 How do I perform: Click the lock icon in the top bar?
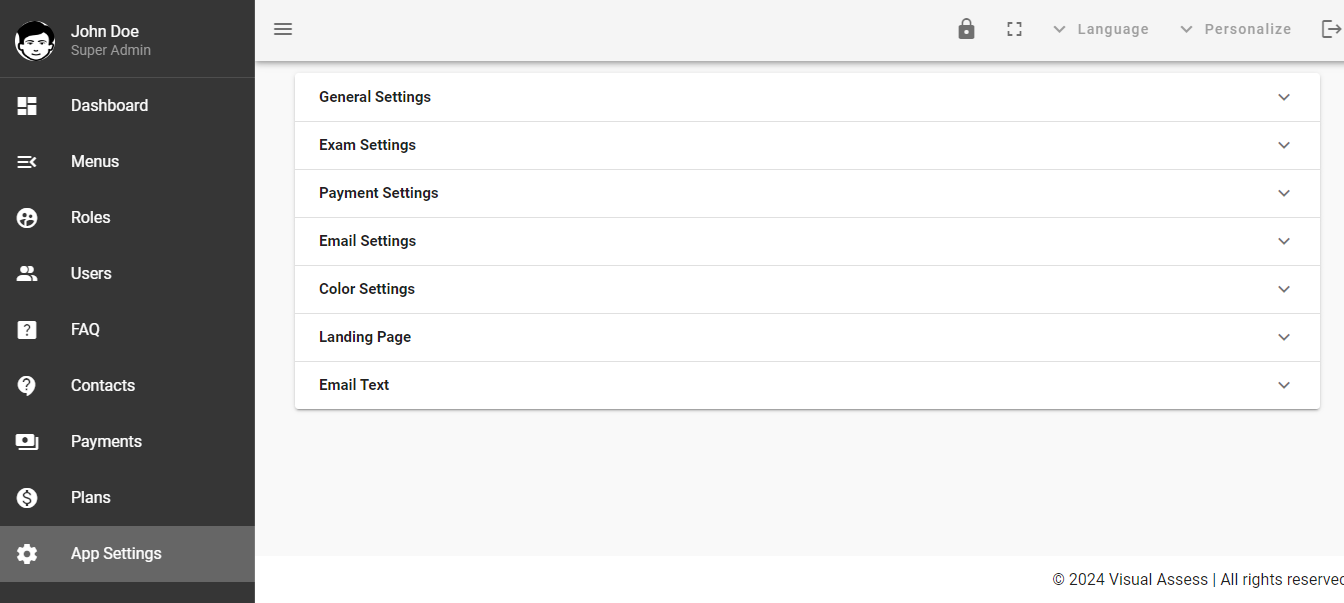coord(966,29)
